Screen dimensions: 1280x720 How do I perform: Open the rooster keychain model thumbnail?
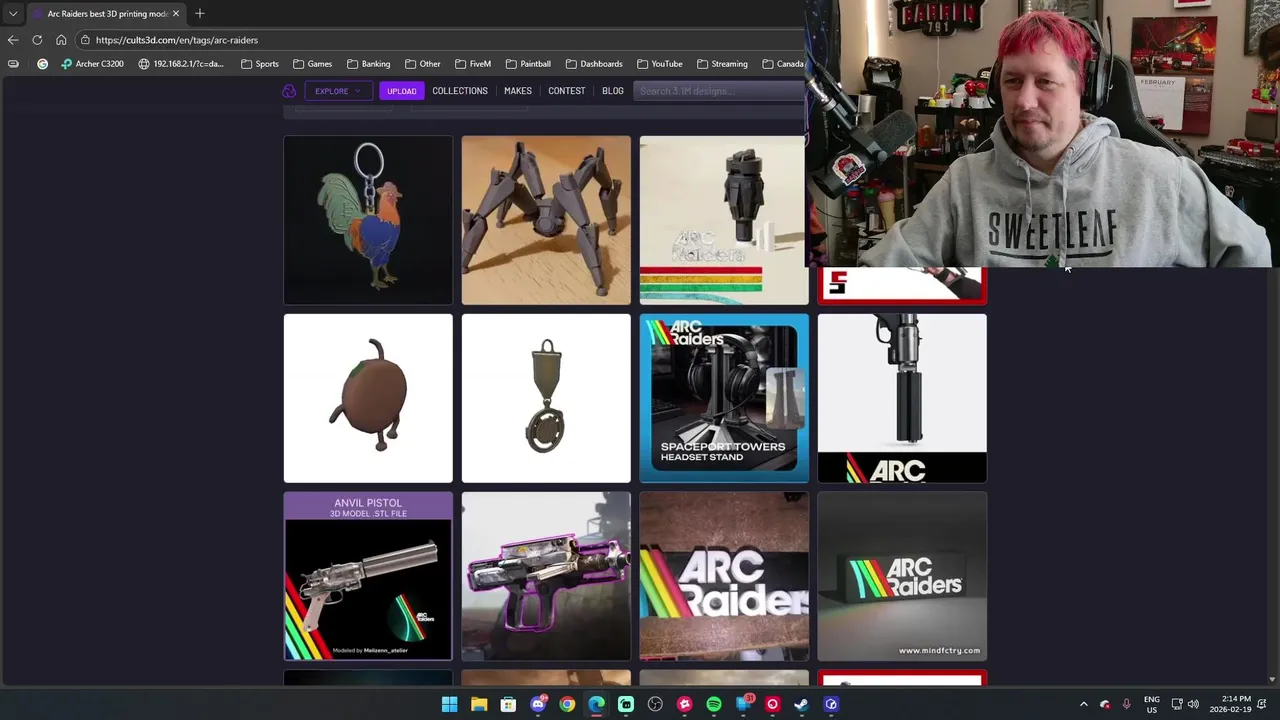point(368,220)
